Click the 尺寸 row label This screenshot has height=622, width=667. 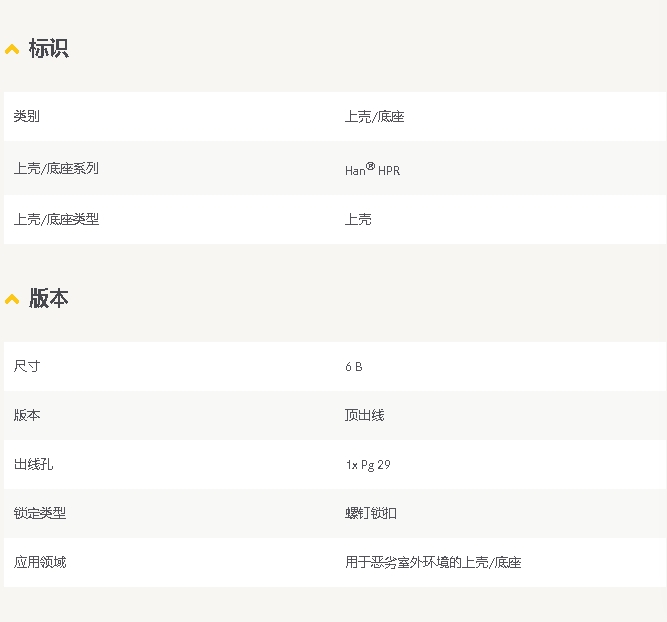click(x=27, y=367)
